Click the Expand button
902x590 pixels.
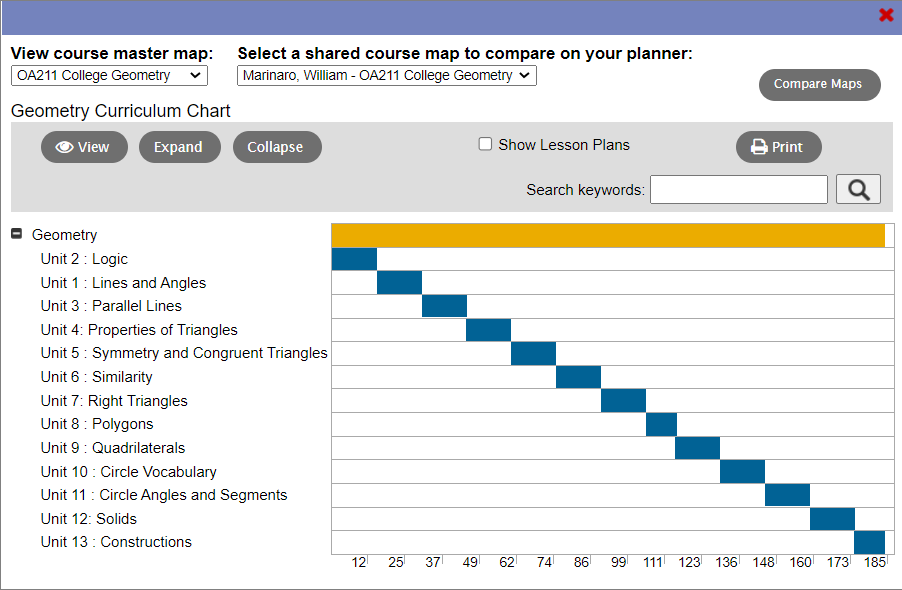[x=179, y=146]
